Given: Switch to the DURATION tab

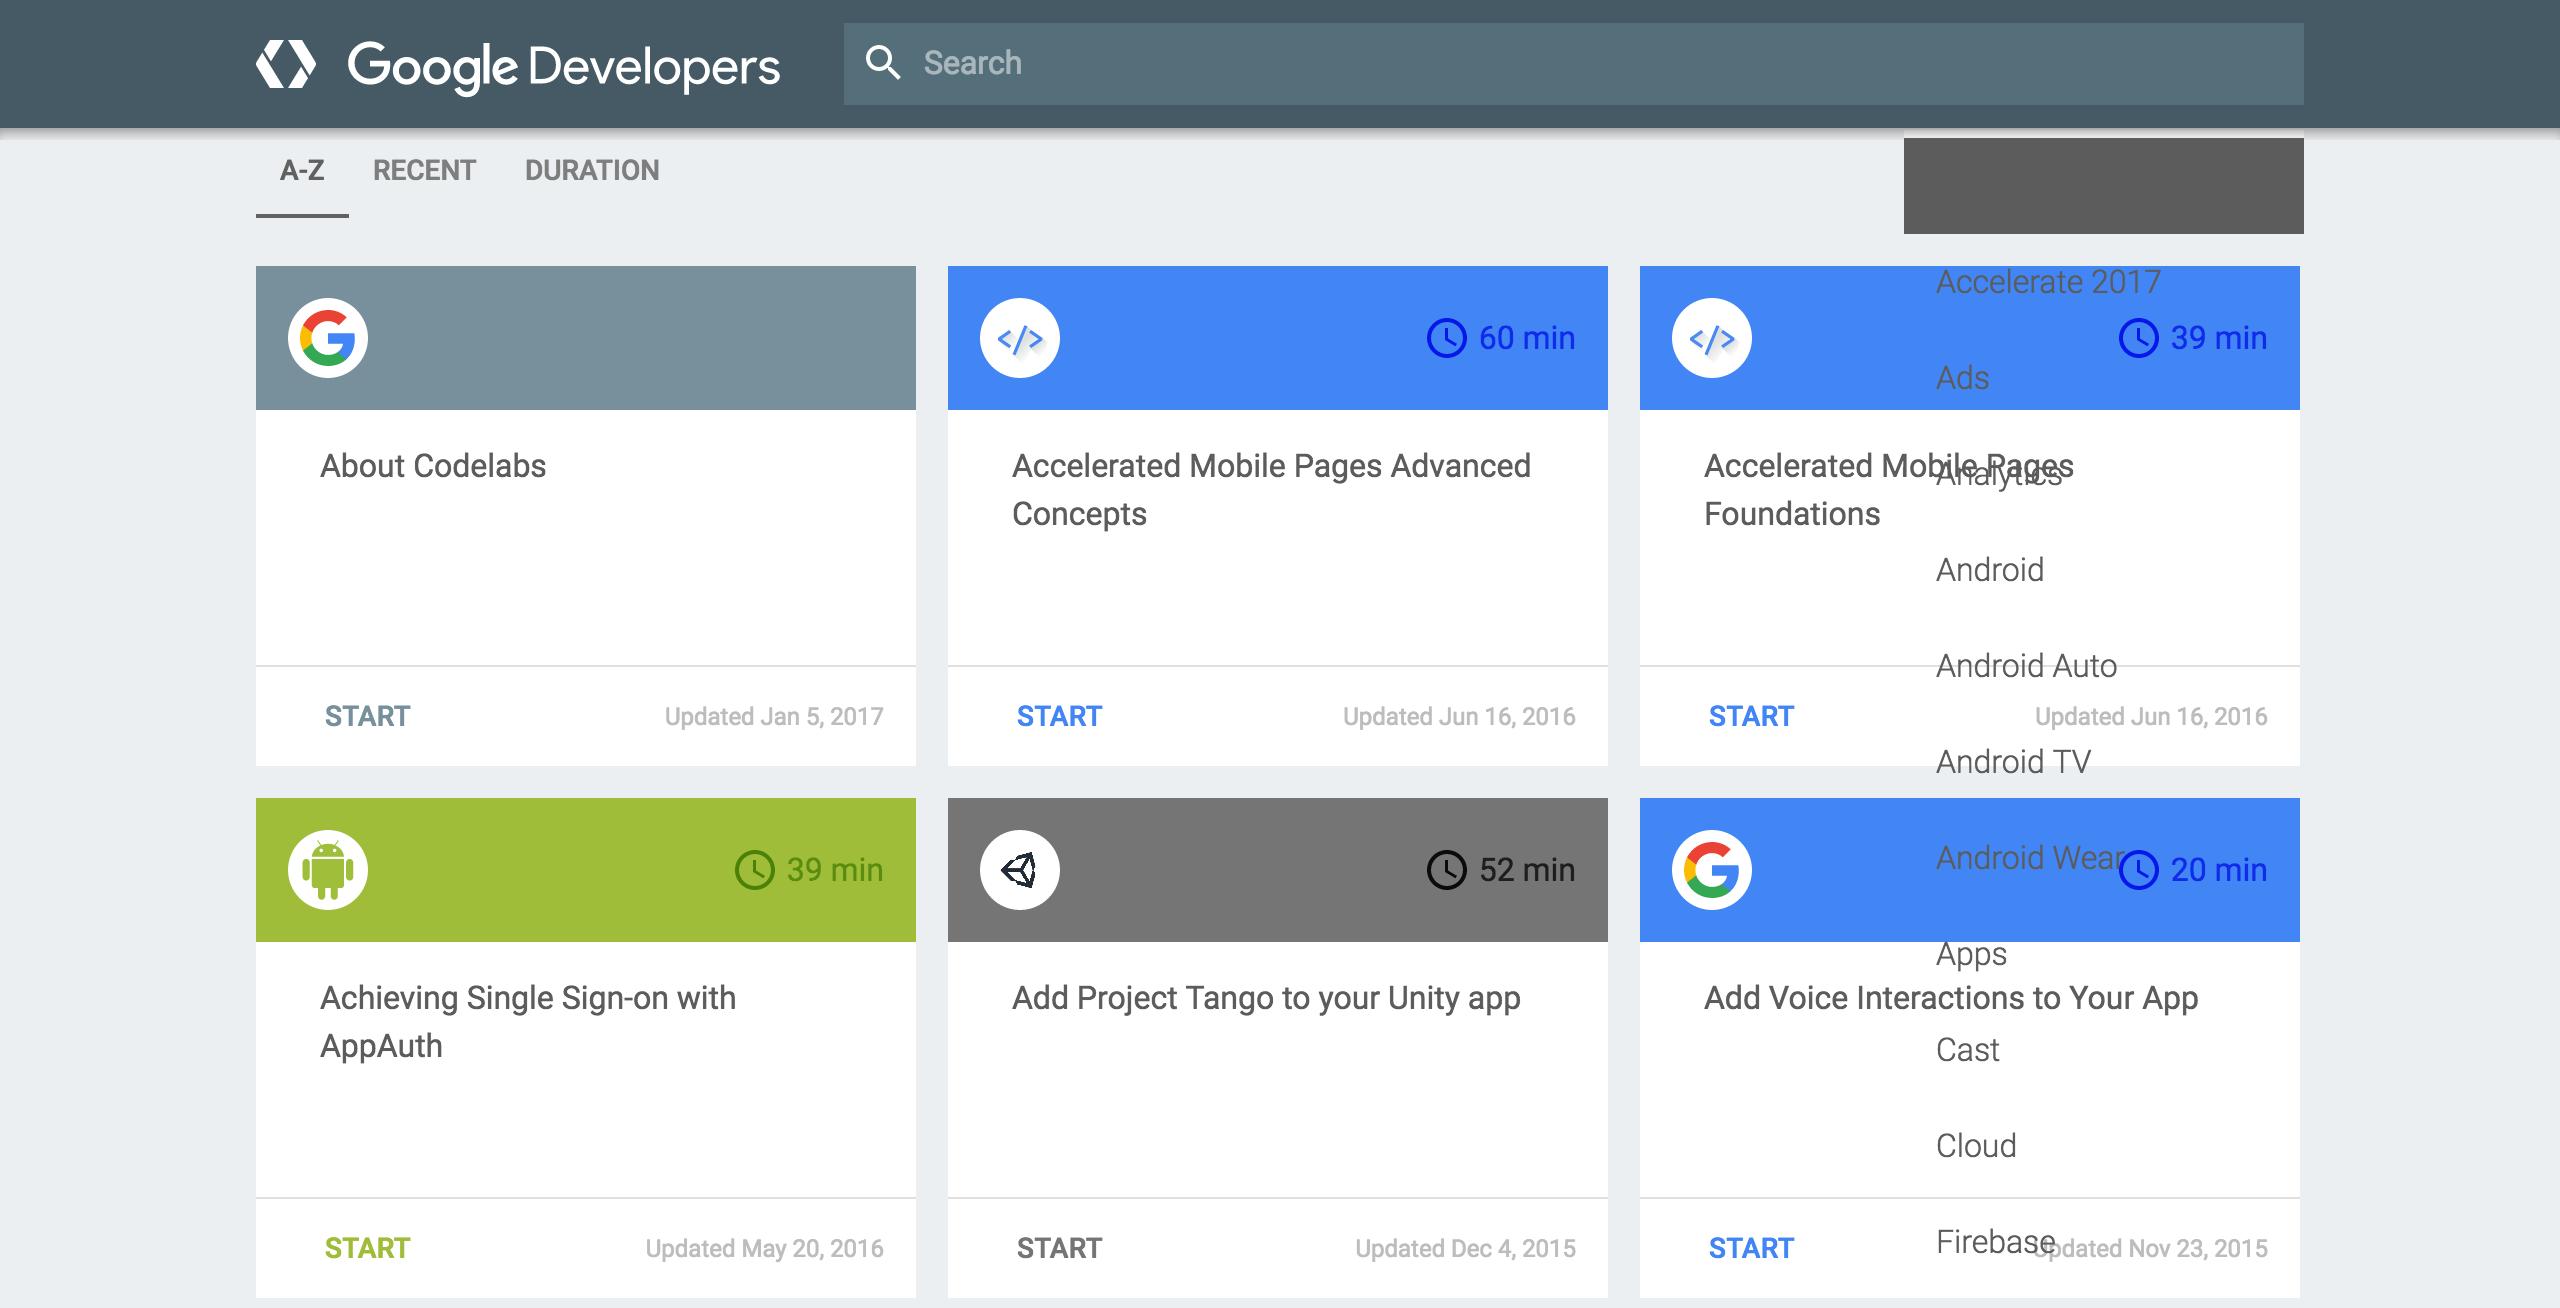Looking at the screenshot, I should (x=592, y=170).
